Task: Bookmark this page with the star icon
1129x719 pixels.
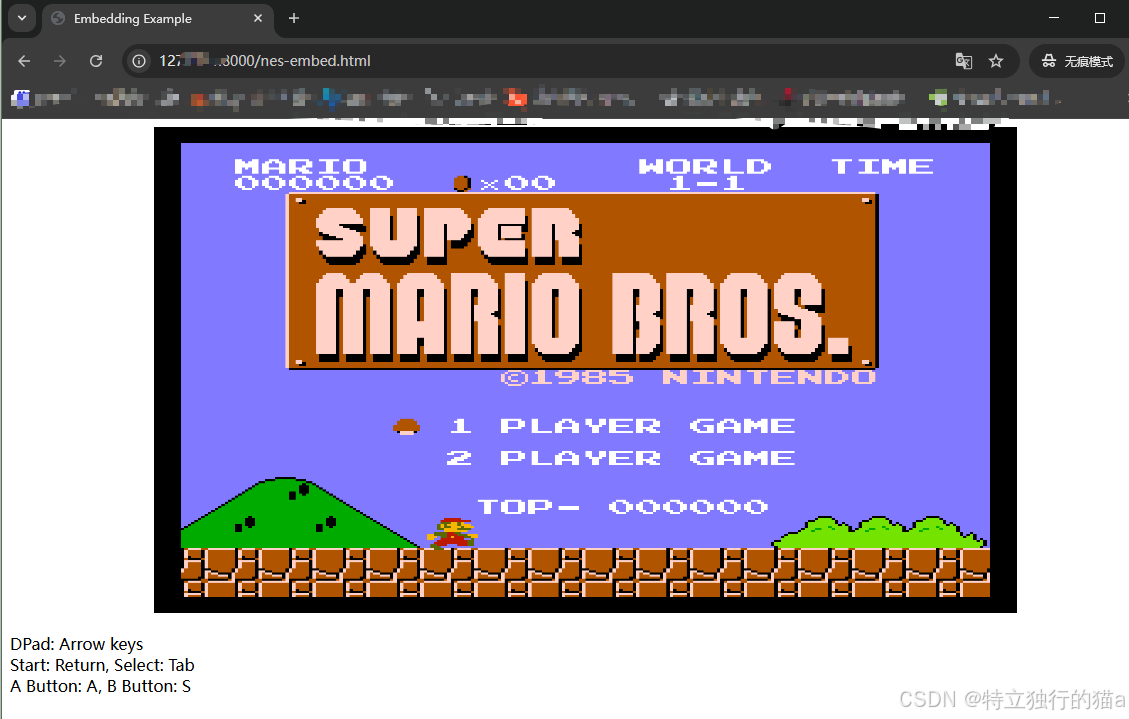Action: (x=996, y=61)
